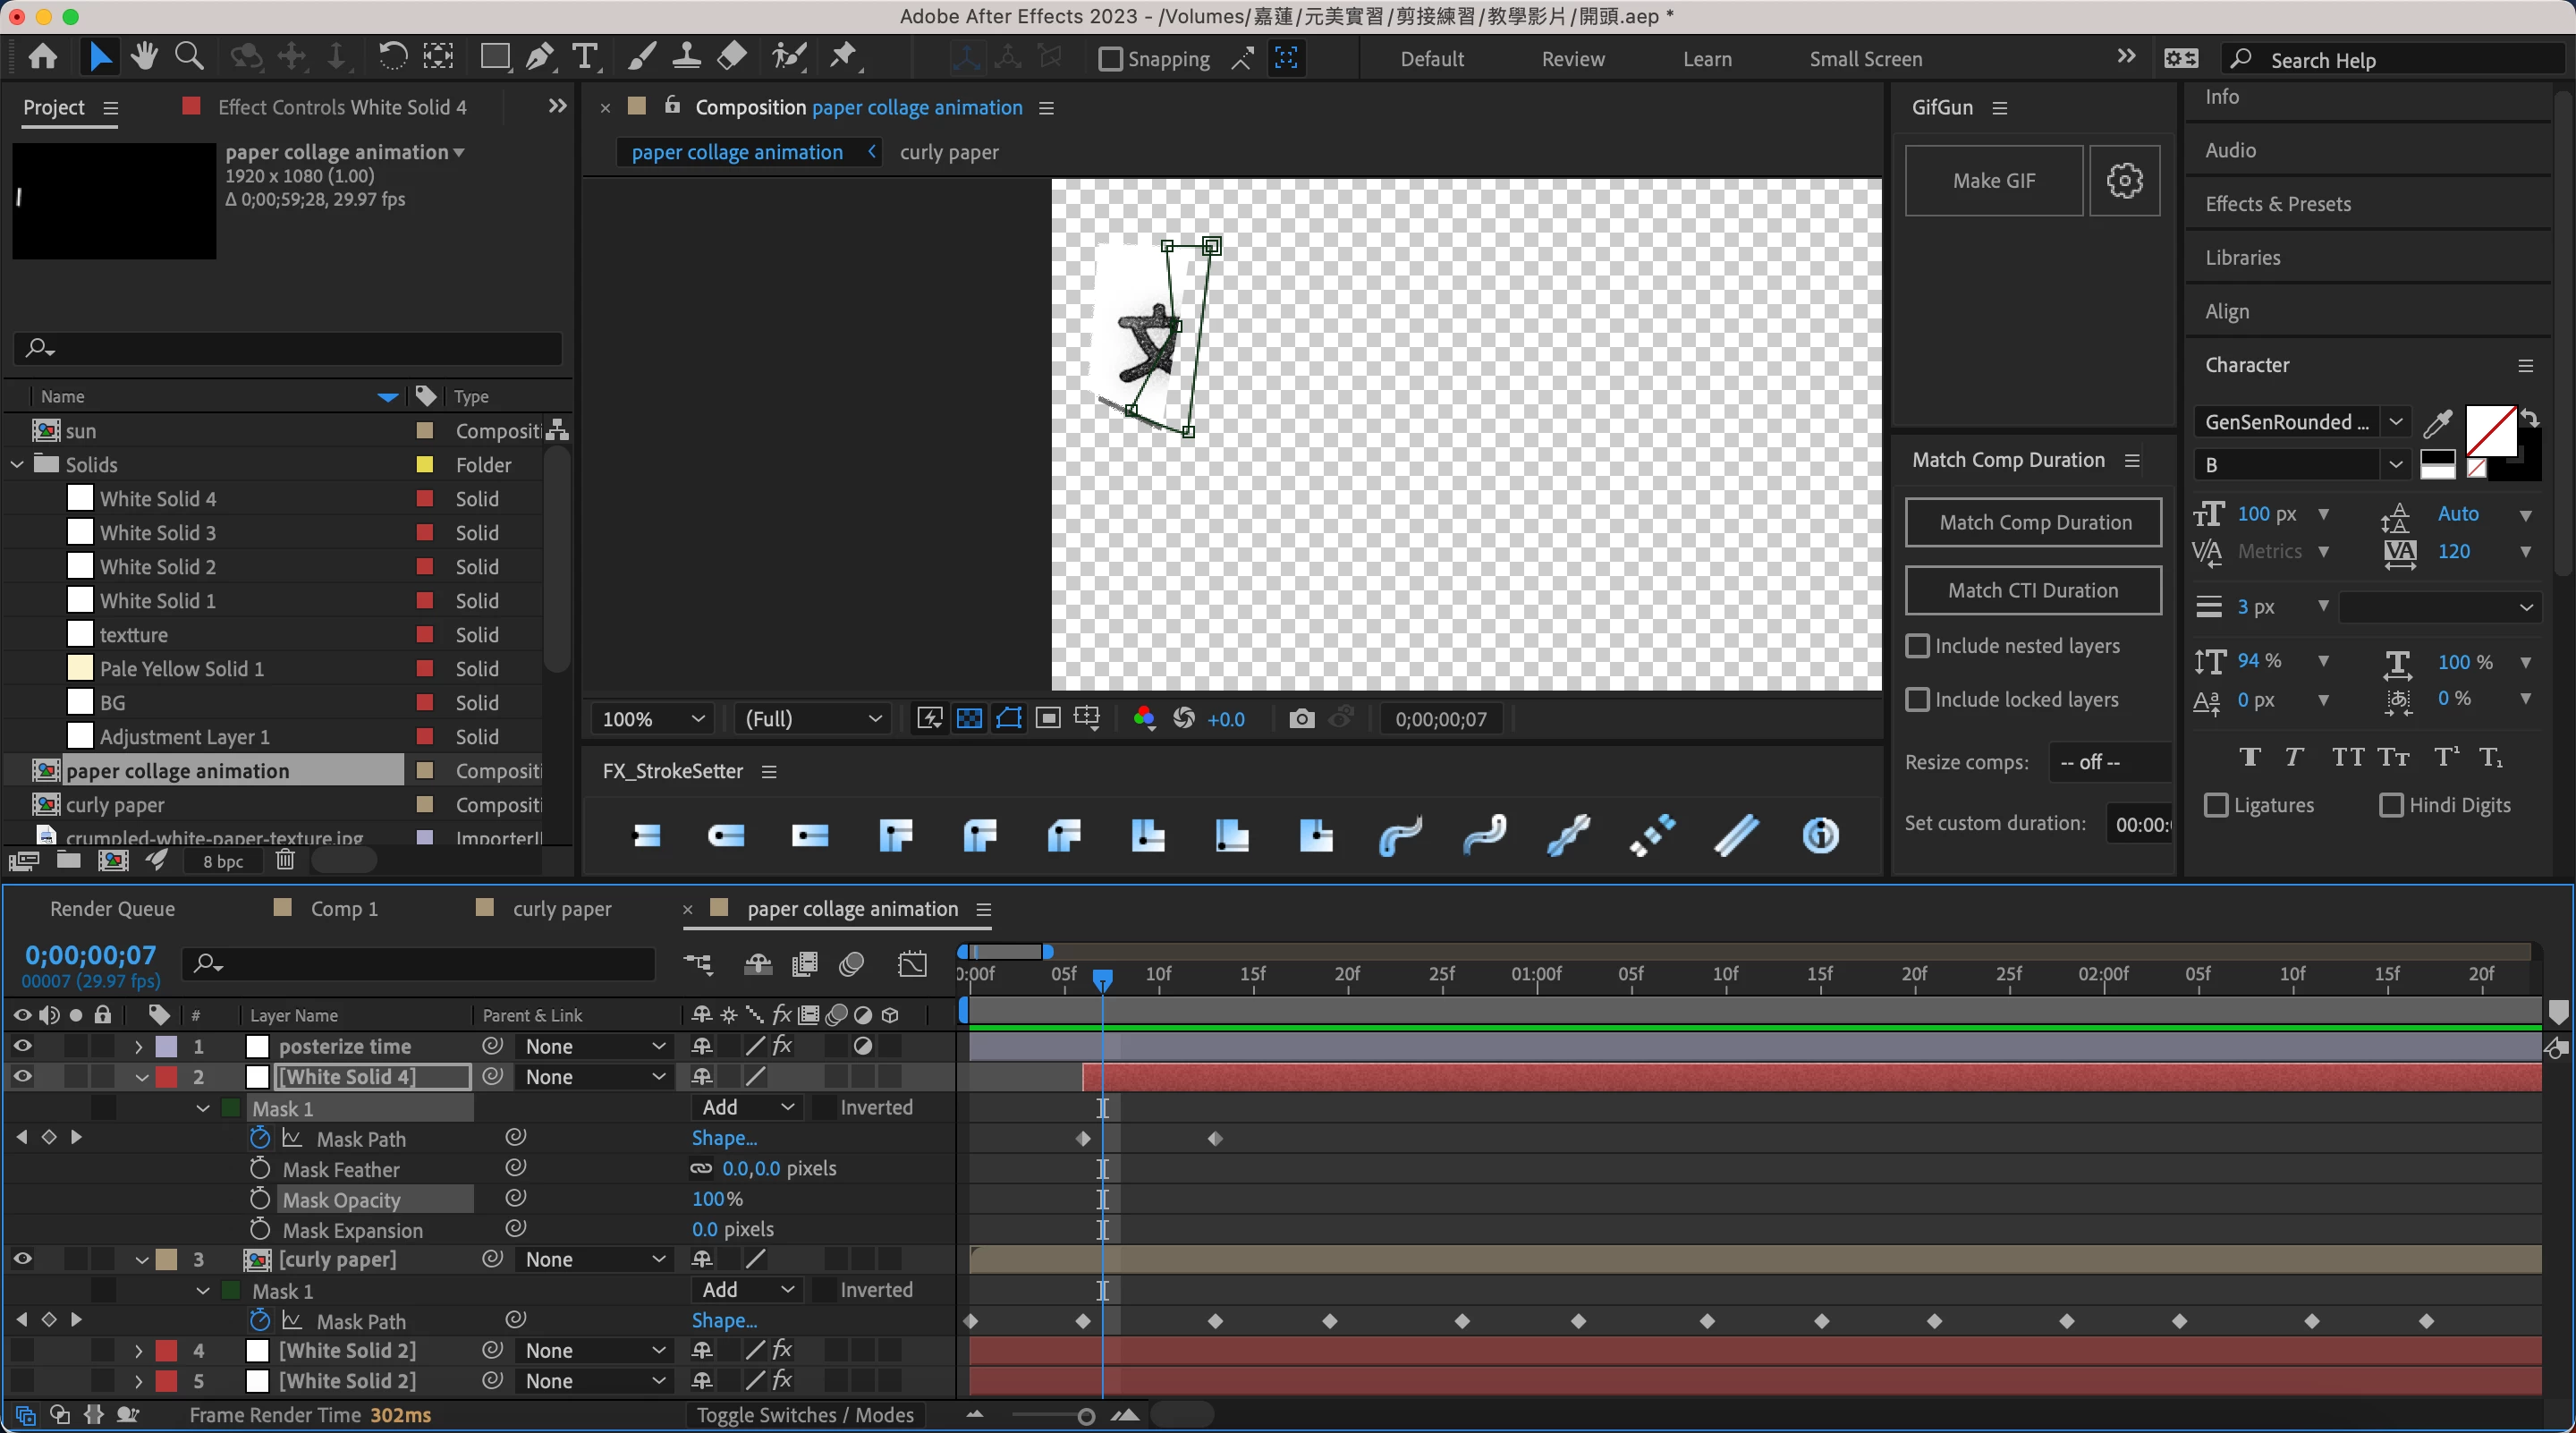
Task: Switch to the curly paper timeline tab
Action: [x=561, y=909]
